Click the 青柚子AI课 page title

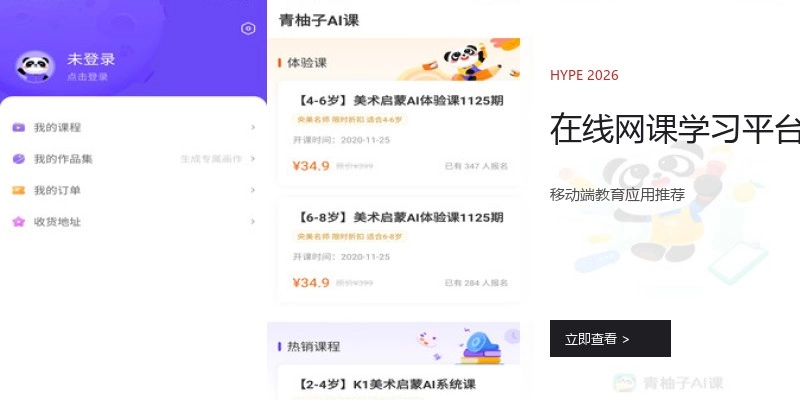(x=319, y=20)
